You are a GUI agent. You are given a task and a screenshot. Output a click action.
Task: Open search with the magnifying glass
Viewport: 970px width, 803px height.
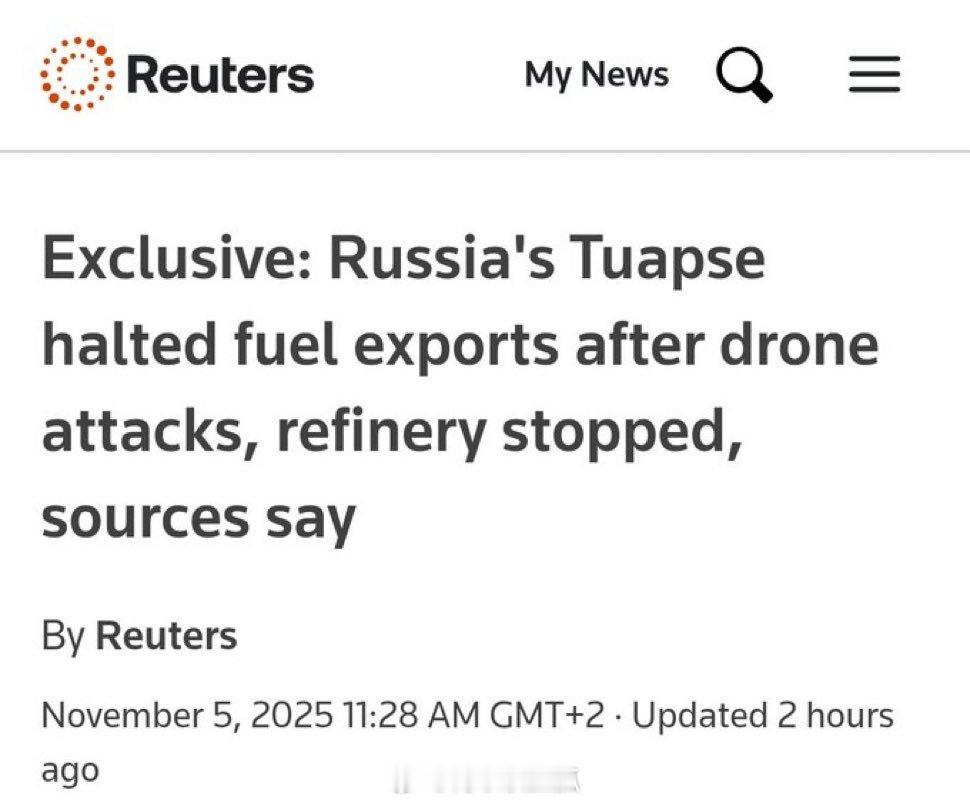pos(745,75)
